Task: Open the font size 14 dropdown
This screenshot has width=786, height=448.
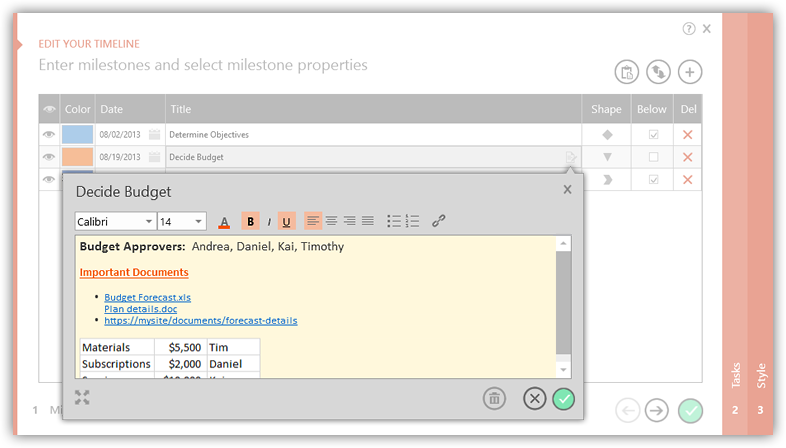Action: (181, 222)
